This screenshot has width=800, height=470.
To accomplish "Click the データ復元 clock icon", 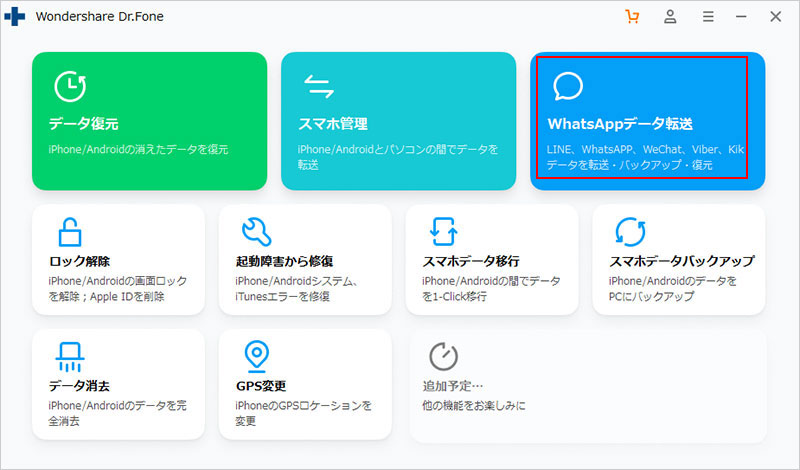I will 70,86.
